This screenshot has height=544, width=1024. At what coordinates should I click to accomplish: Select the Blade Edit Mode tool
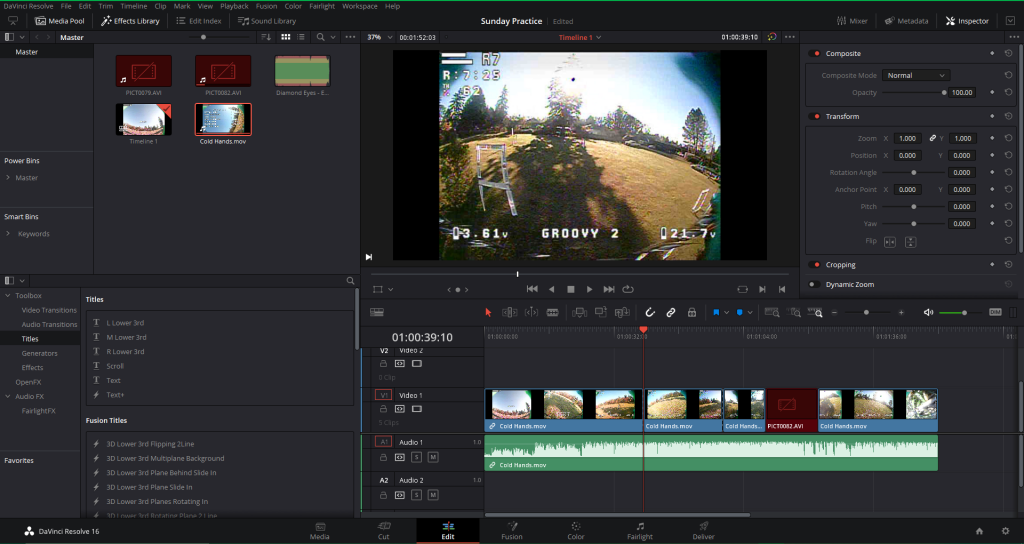pos(552,313)
